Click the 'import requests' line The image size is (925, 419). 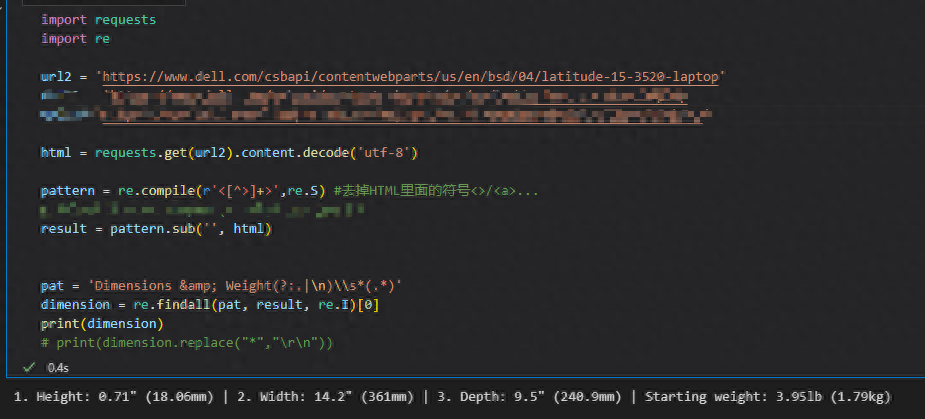click(98, 20)
